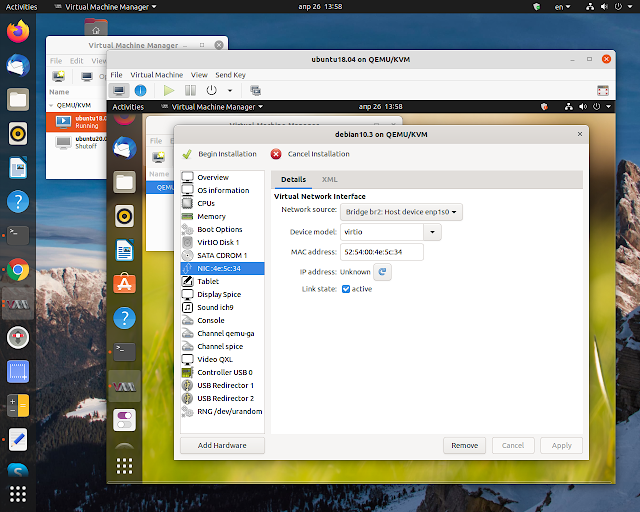Select the Console entry
Screen dimensions: 640x512
click(222, 321)
